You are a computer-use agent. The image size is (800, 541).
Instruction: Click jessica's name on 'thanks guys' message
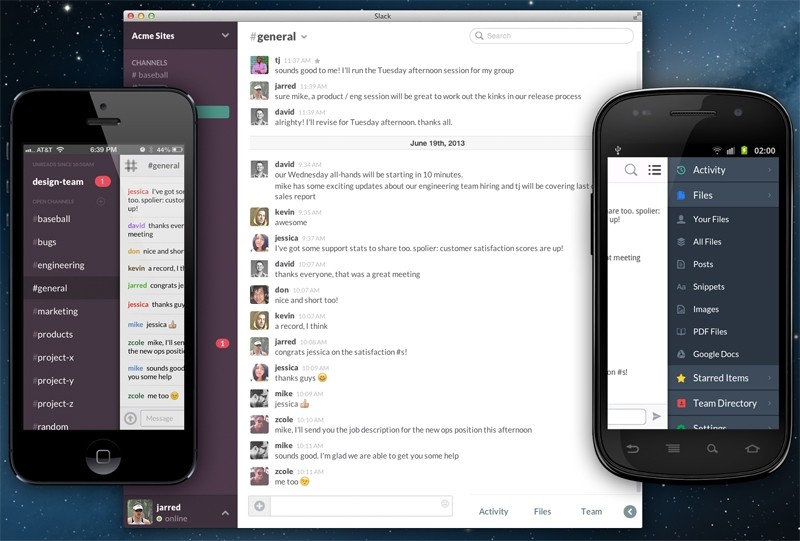[x=286, y=367]
